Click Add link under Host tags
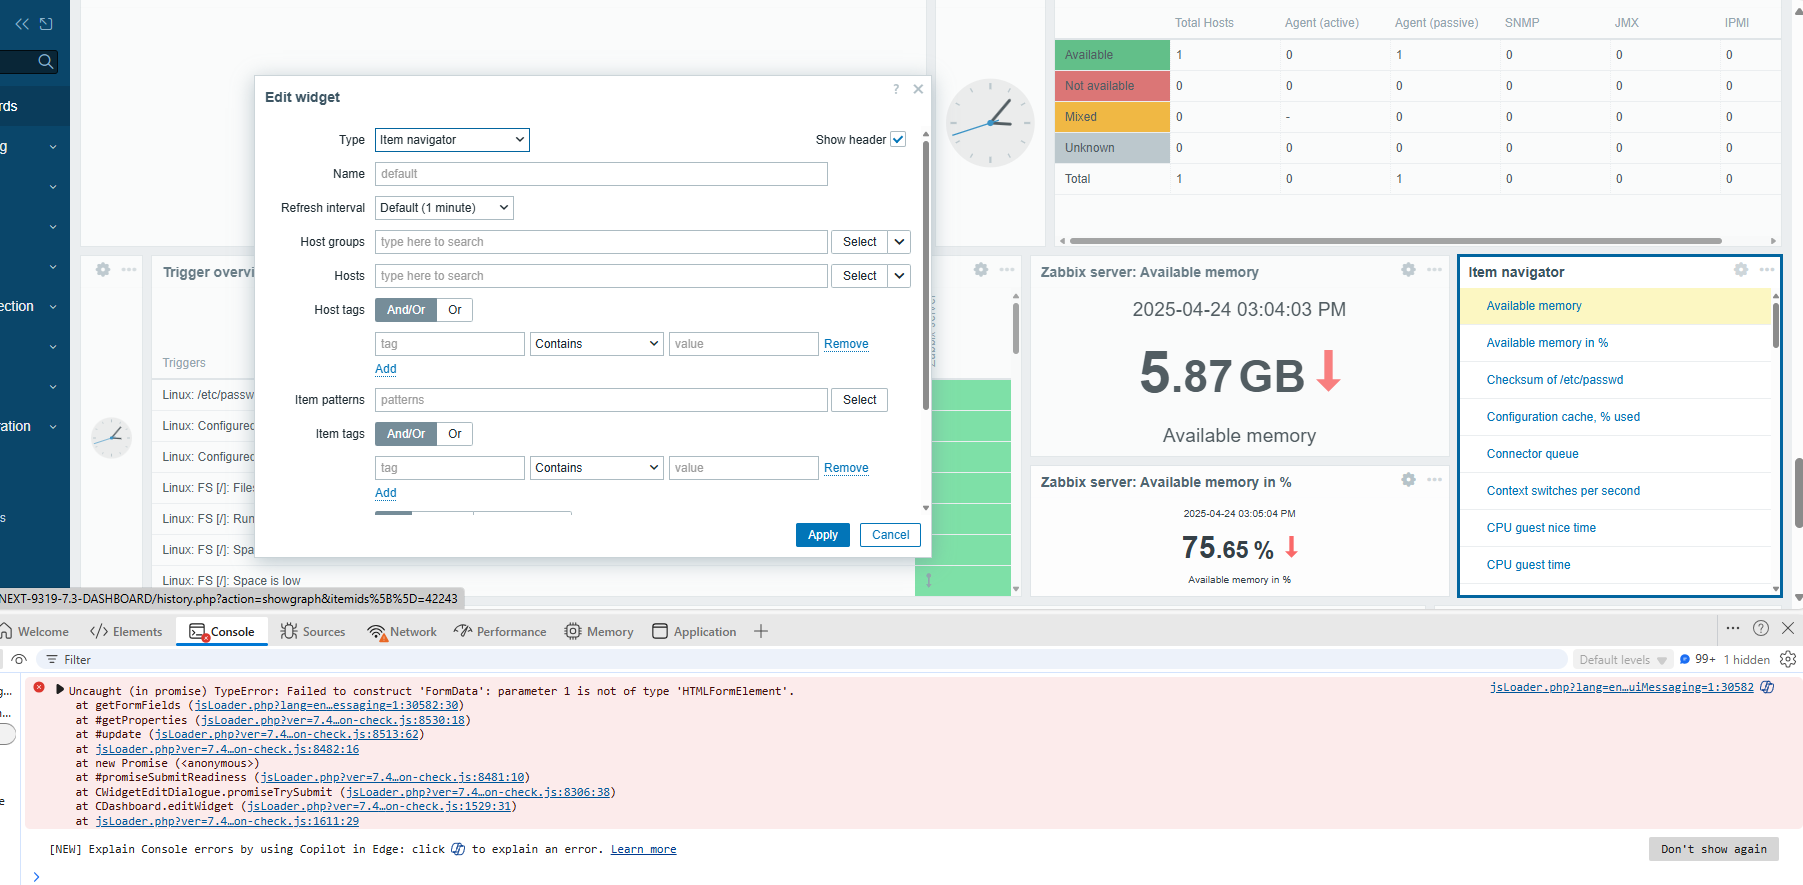Screen dimensions: 1803x885 pyautogui.click(x=386, y=369)
